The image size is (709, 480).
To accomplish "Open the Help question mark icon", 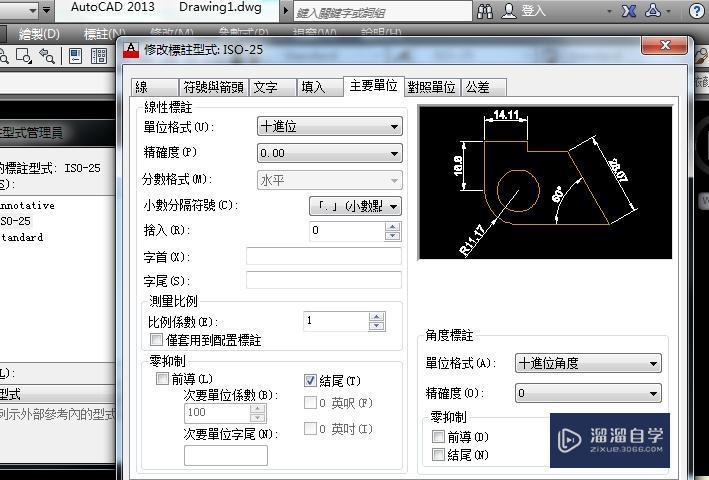I will (x=697, y=10).
